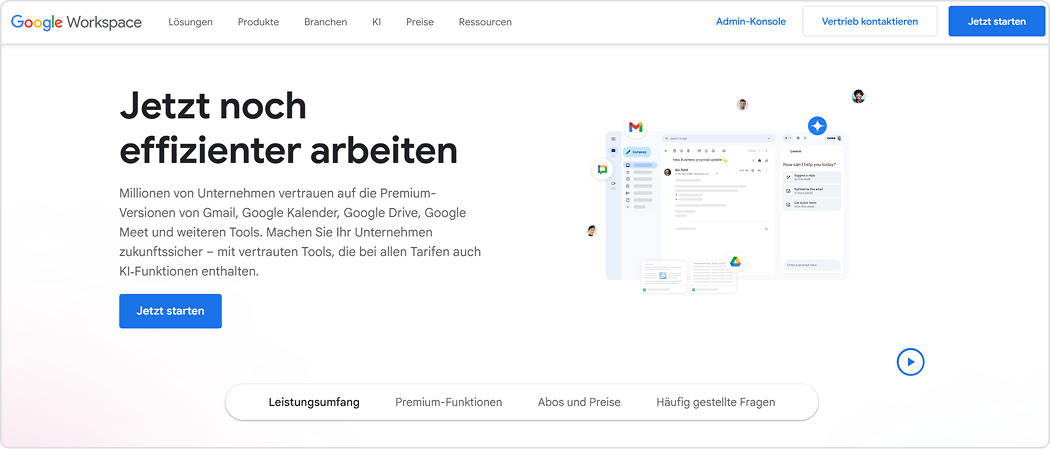Click the Vertrieb kontaktieren button
This screenshot has height=449, width=1050.
(x=870, y=21)
